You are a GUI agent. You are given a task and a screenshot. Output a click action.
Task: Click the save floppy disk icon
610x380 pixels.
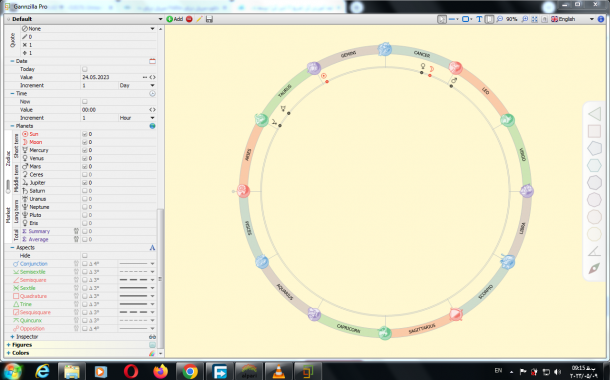pyautogui.click(x=209, y=19)
